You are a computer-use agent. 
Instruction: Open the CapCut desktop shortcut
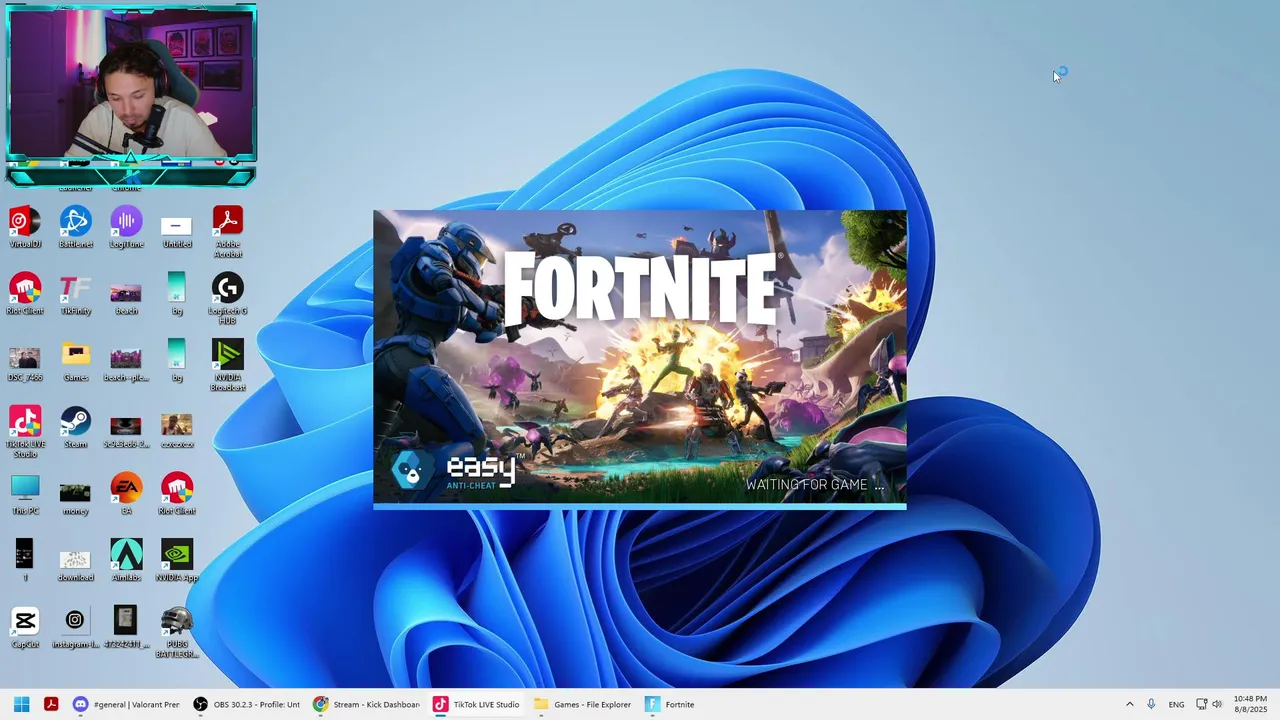click(x=25, y=627)
